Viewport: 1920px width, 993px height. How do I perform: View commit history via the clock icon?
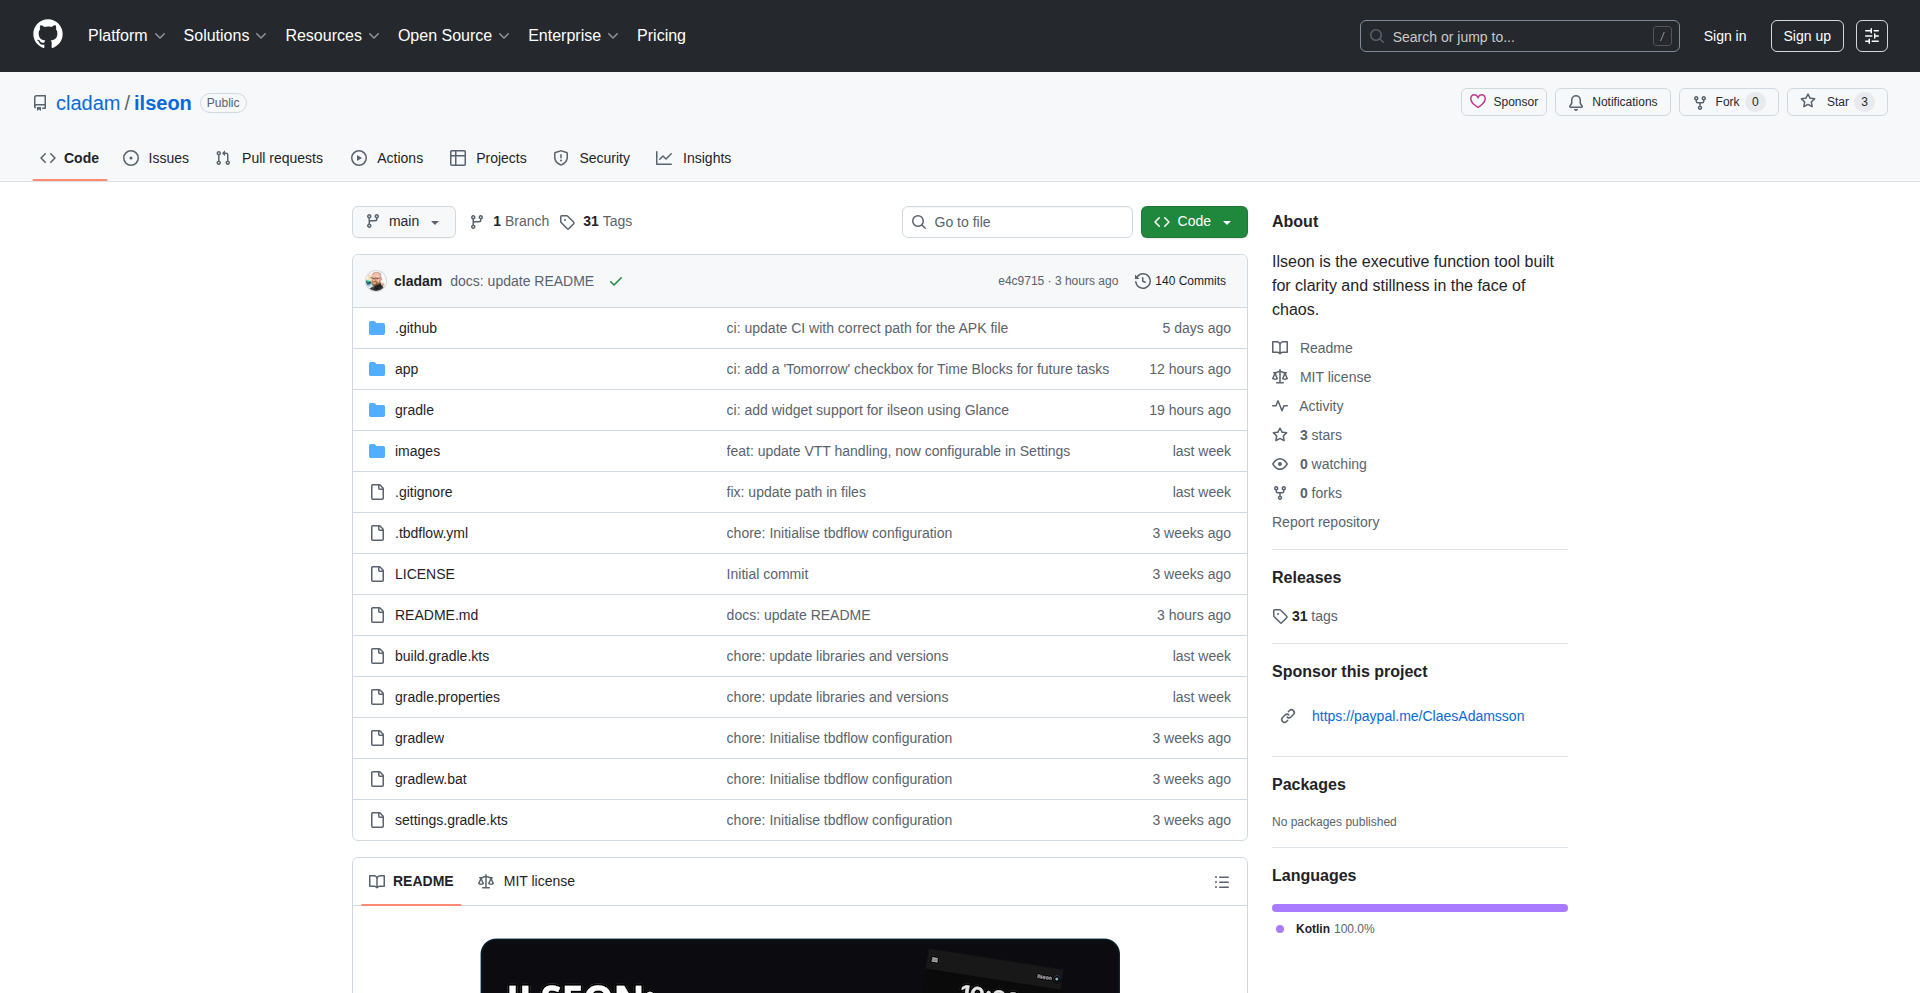pyautogui.click(x=1143, y=281)
